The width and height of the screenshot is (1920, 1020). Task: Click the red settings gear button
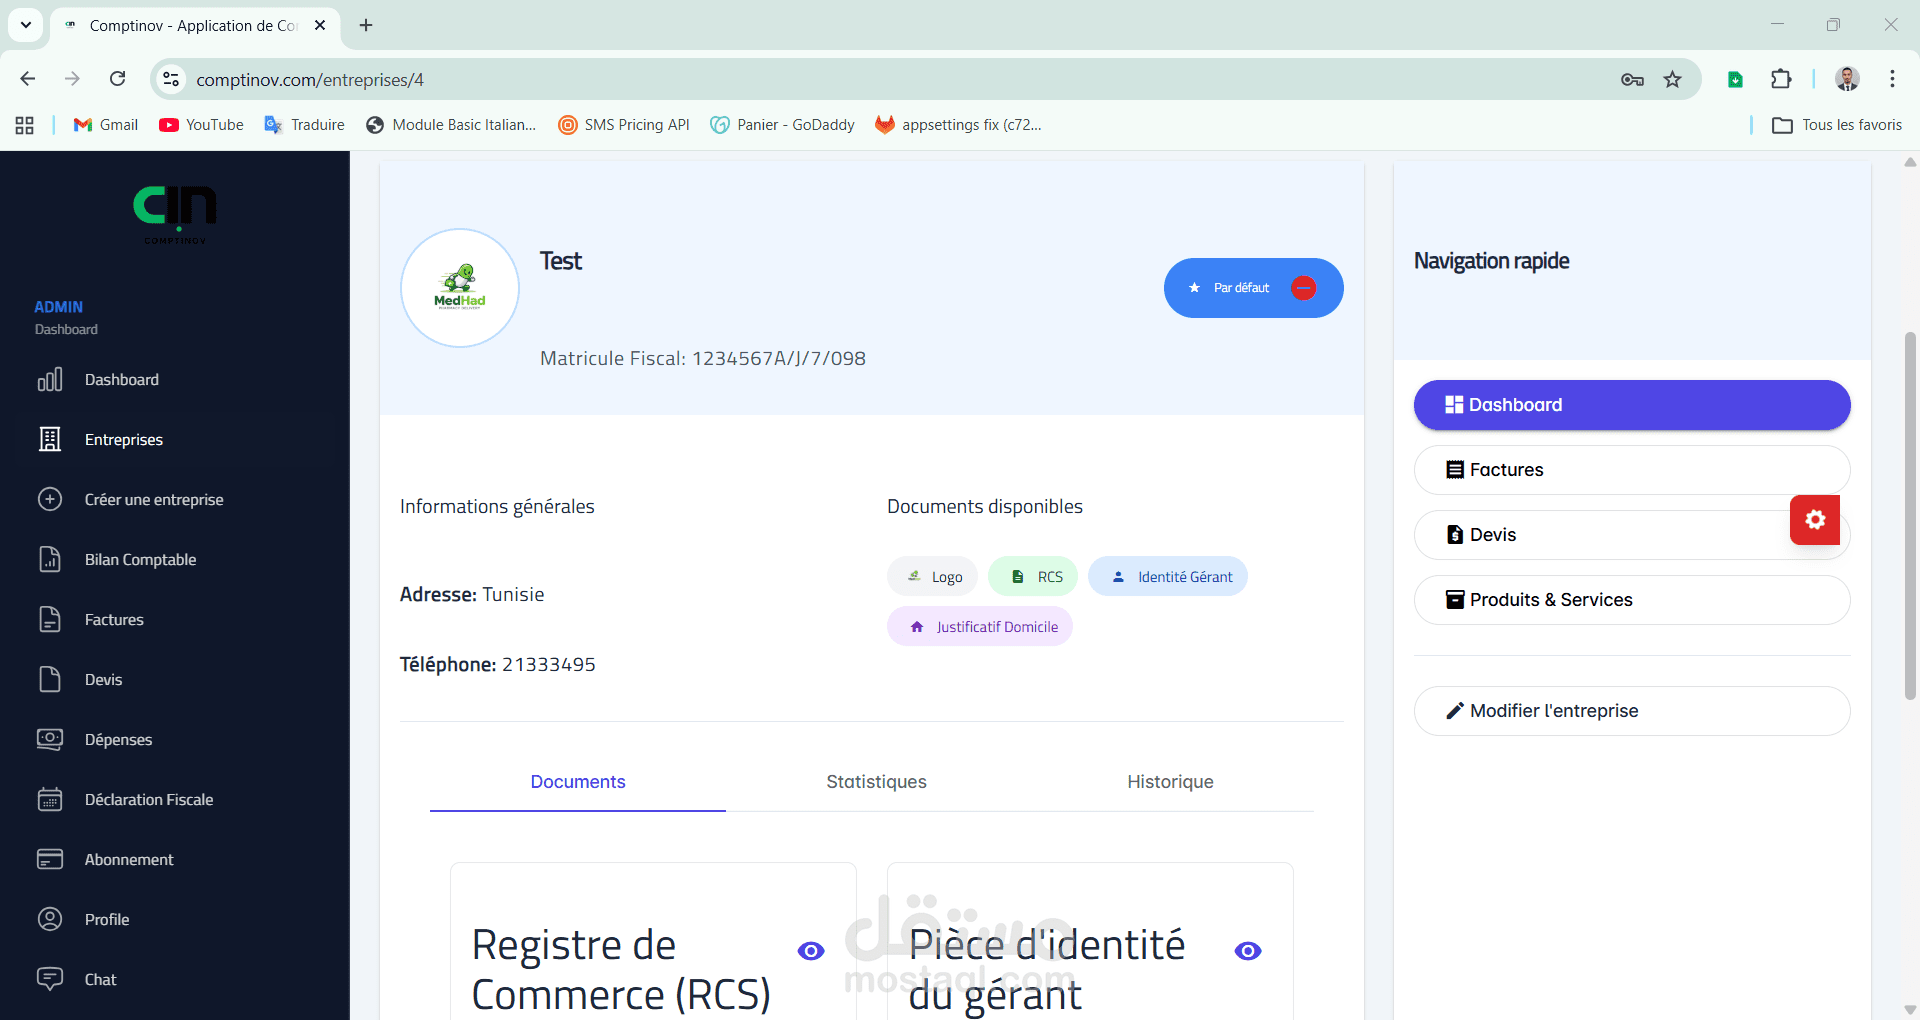click(x=1815, y=520)
